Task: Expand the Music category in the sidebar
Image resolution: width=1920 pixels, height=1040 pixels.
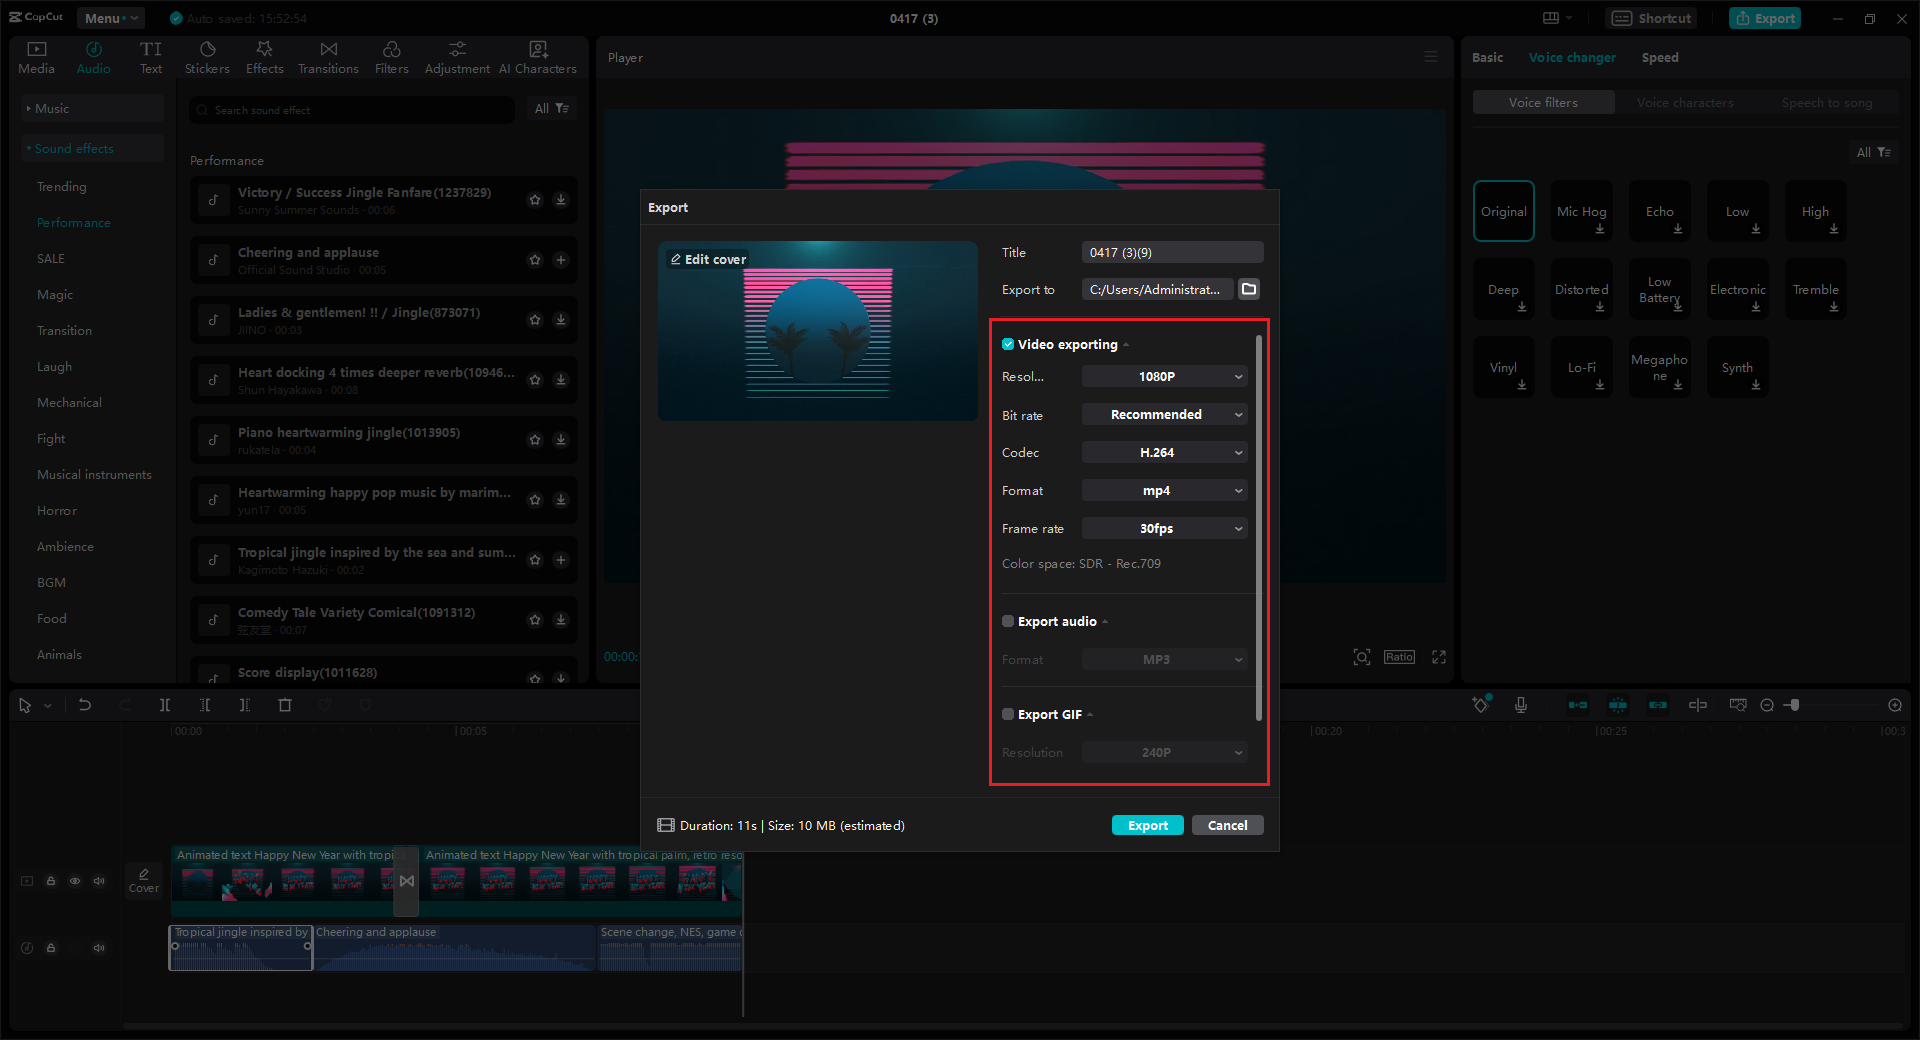Action: (x=92, y=108)
